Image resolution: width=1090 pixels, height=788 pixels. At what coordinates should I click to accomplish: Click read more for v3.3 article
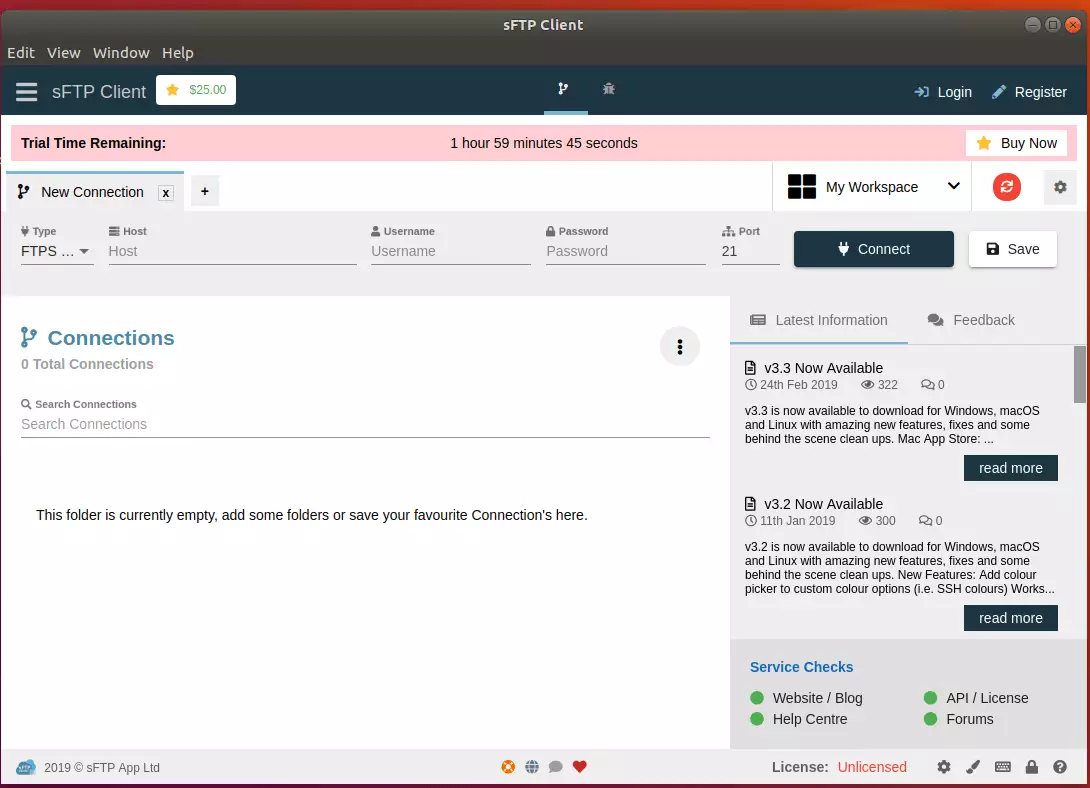(x=1011, y=468)
